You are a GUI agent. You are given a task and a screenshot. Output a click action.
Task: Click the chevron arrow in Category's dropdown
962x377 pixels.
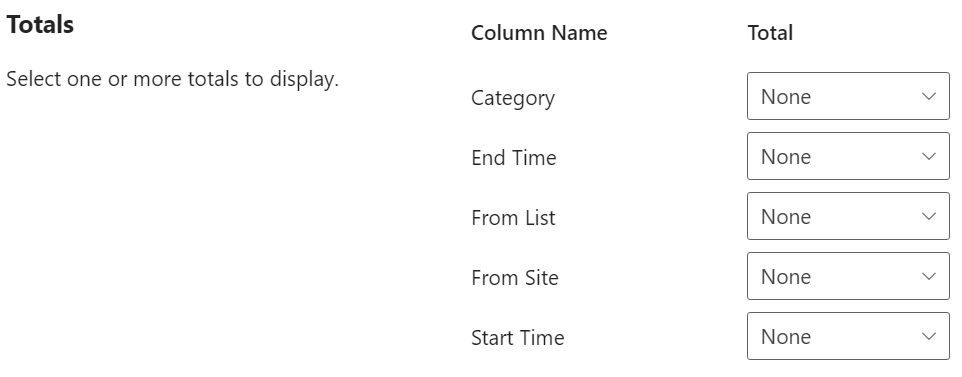(929, 96)
